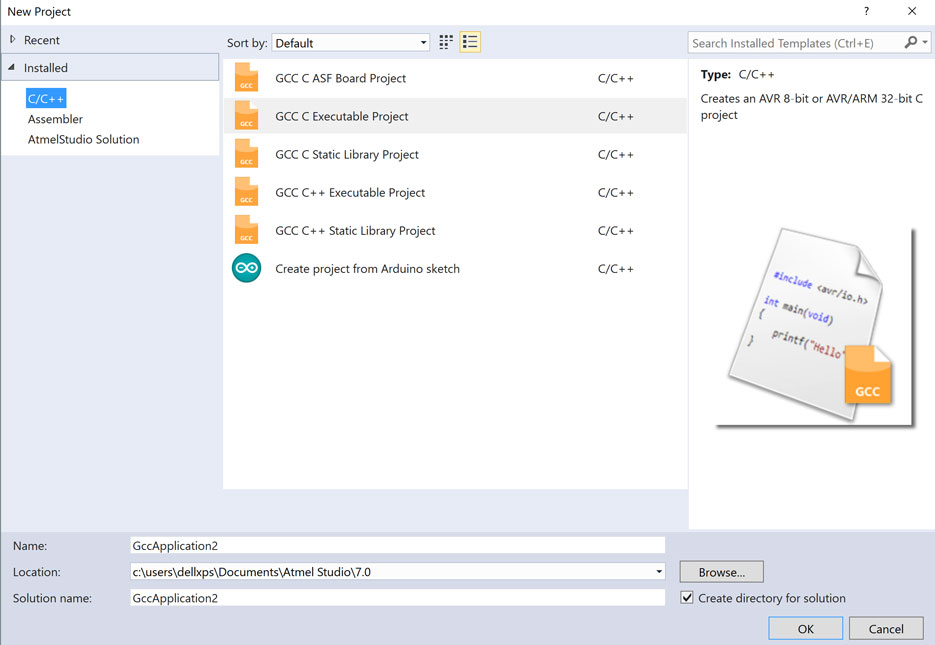Expand the Location path dropdown
The width and height of the screenshot is (935, 645).
pos(658,572)
